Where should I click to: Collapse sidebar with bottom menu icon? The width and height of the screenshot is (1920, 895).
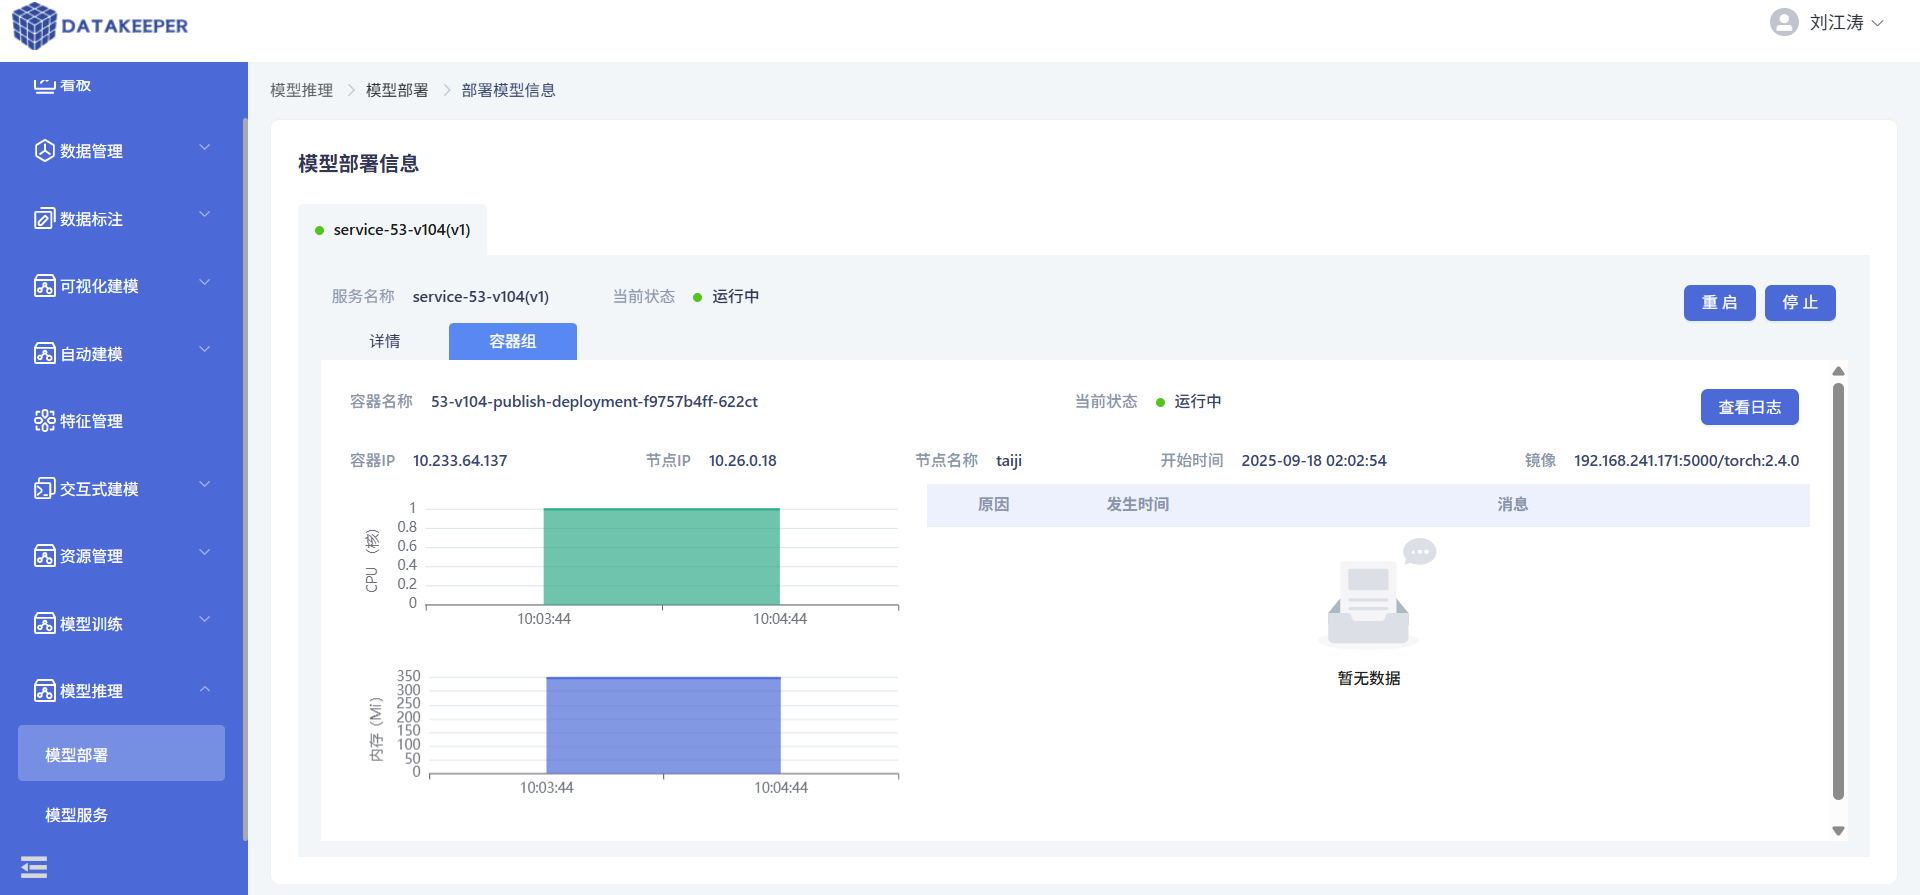[34, 867]
